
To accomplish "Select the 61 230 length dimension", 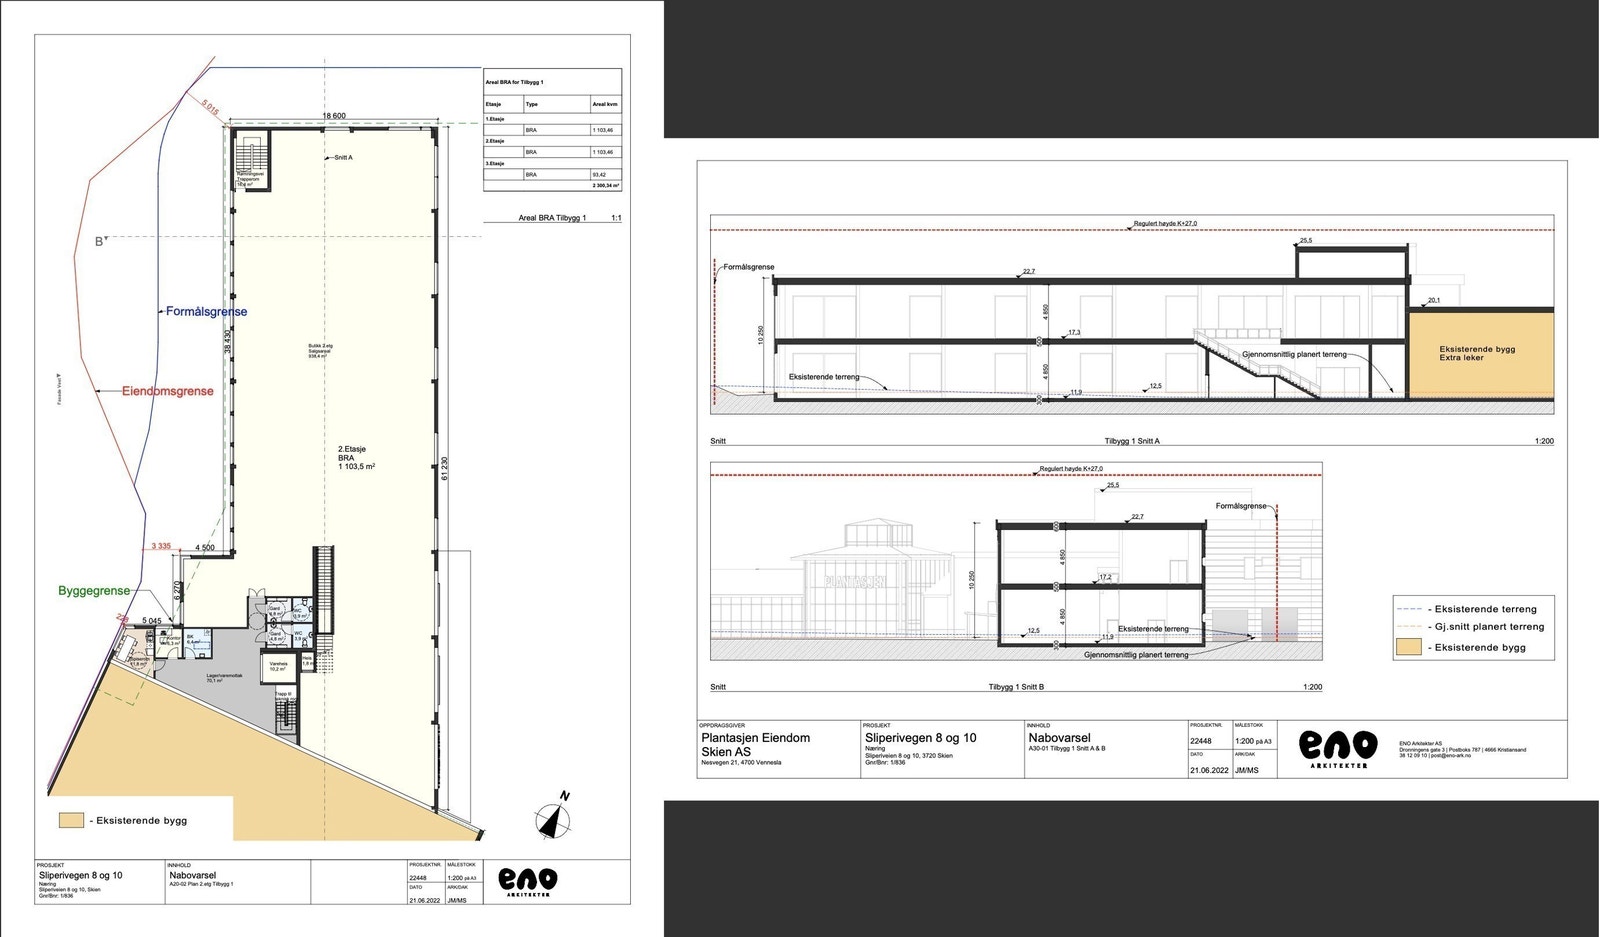I will [x=445, y=469].
